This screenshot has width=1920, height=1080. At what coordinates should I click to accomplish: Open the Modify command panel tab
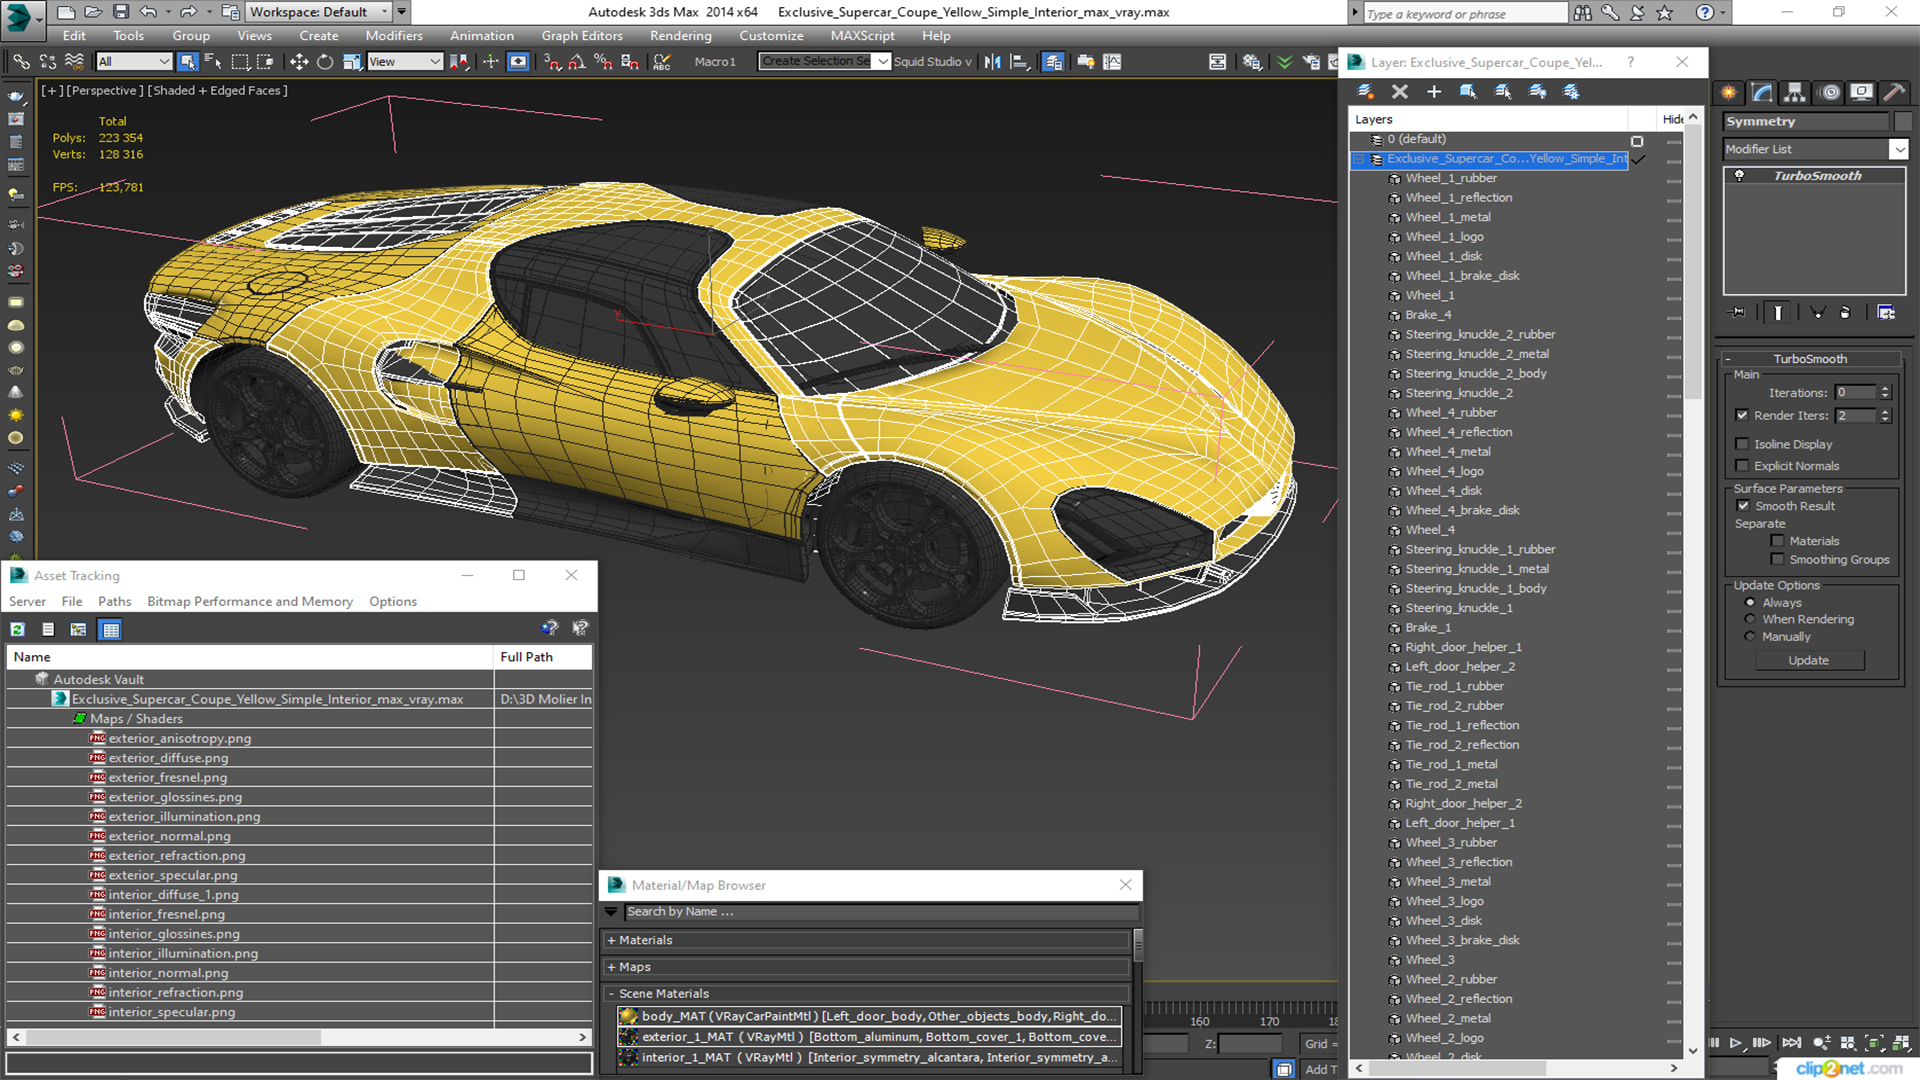[1762, 92]
